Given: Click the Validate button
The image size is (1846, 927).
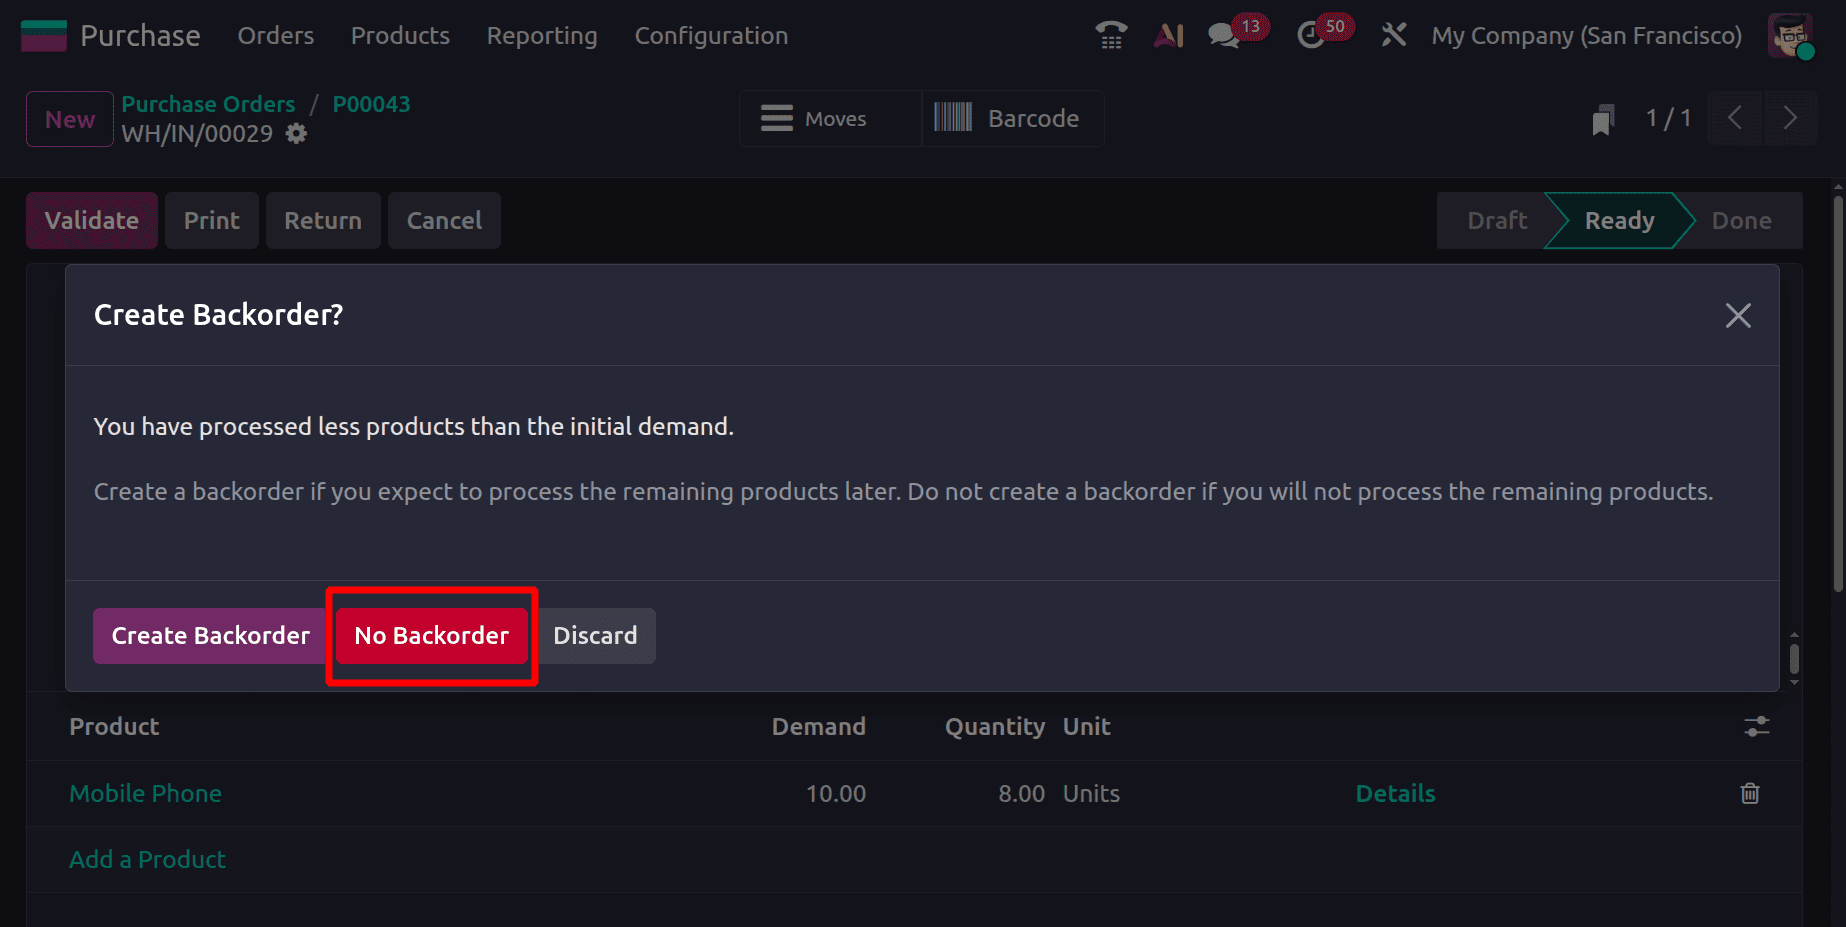Looking at the screenshot, I should coord(91,220).
